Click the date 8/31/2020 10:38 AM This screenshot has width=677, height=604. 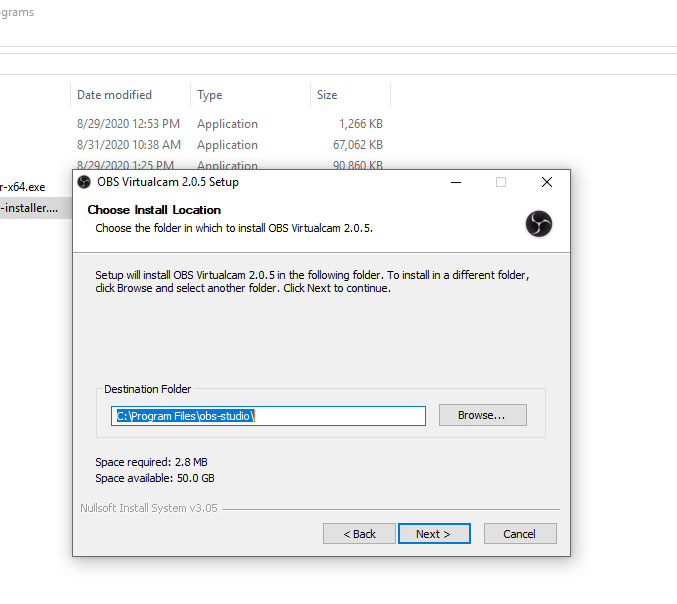pyautogui.click(x=129, y=145)
